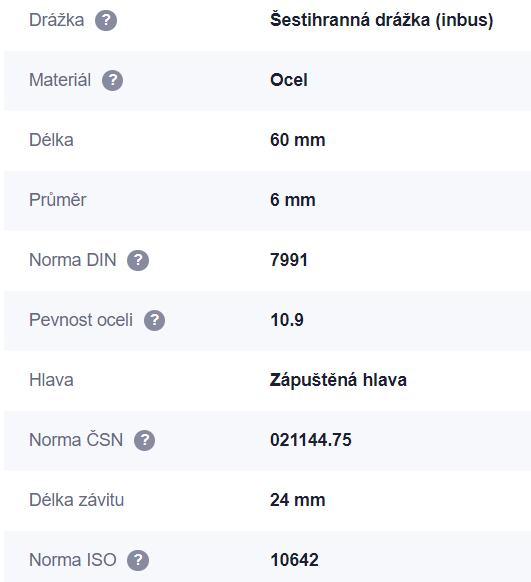
Task: Select the 60 mm length value
Action: (x=298, y=140)
